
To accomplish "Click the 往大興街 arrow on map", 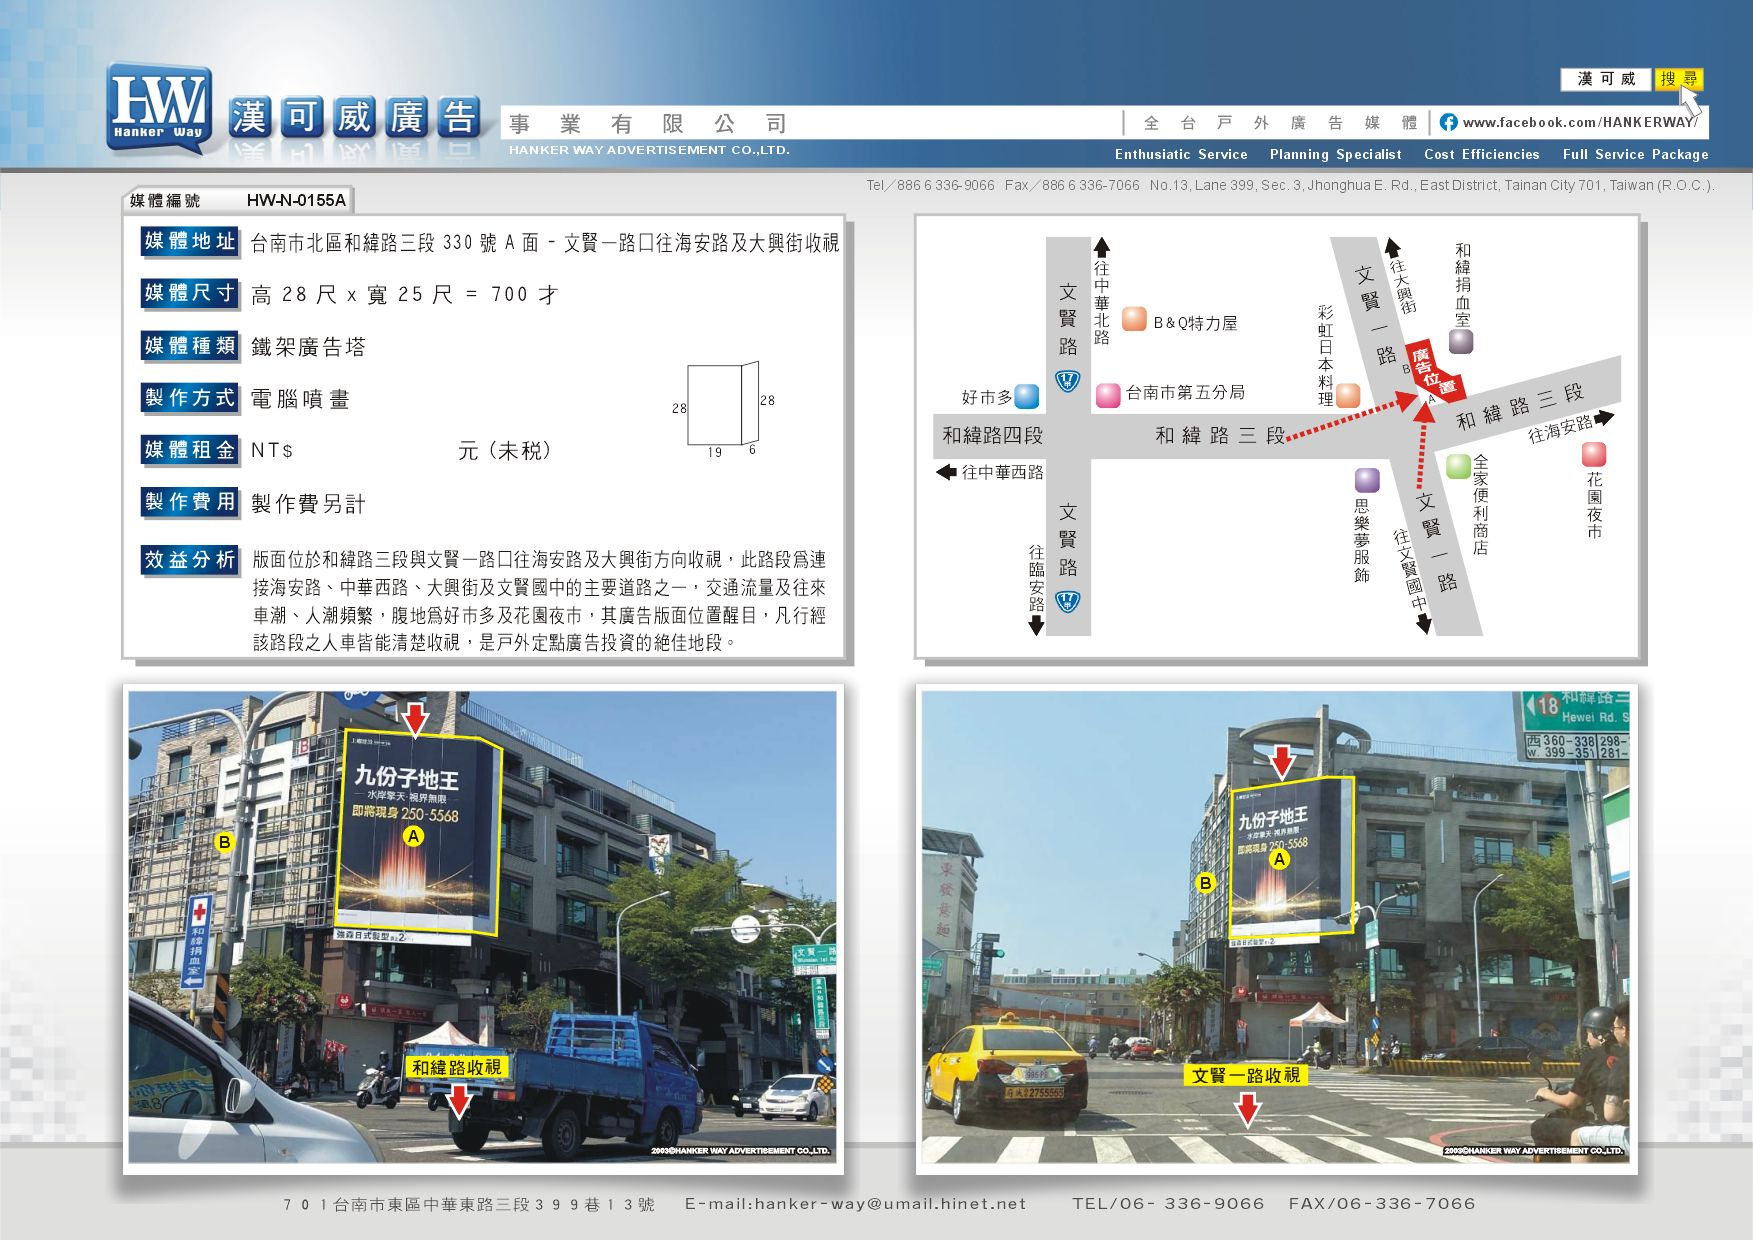I will (1392, 248).
